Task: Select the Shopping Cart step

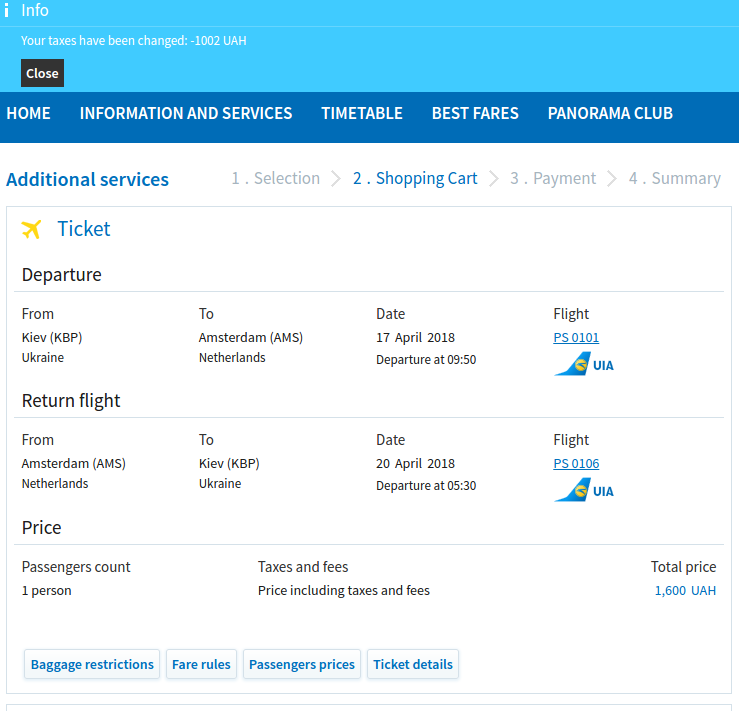Action: pos(415,179)
